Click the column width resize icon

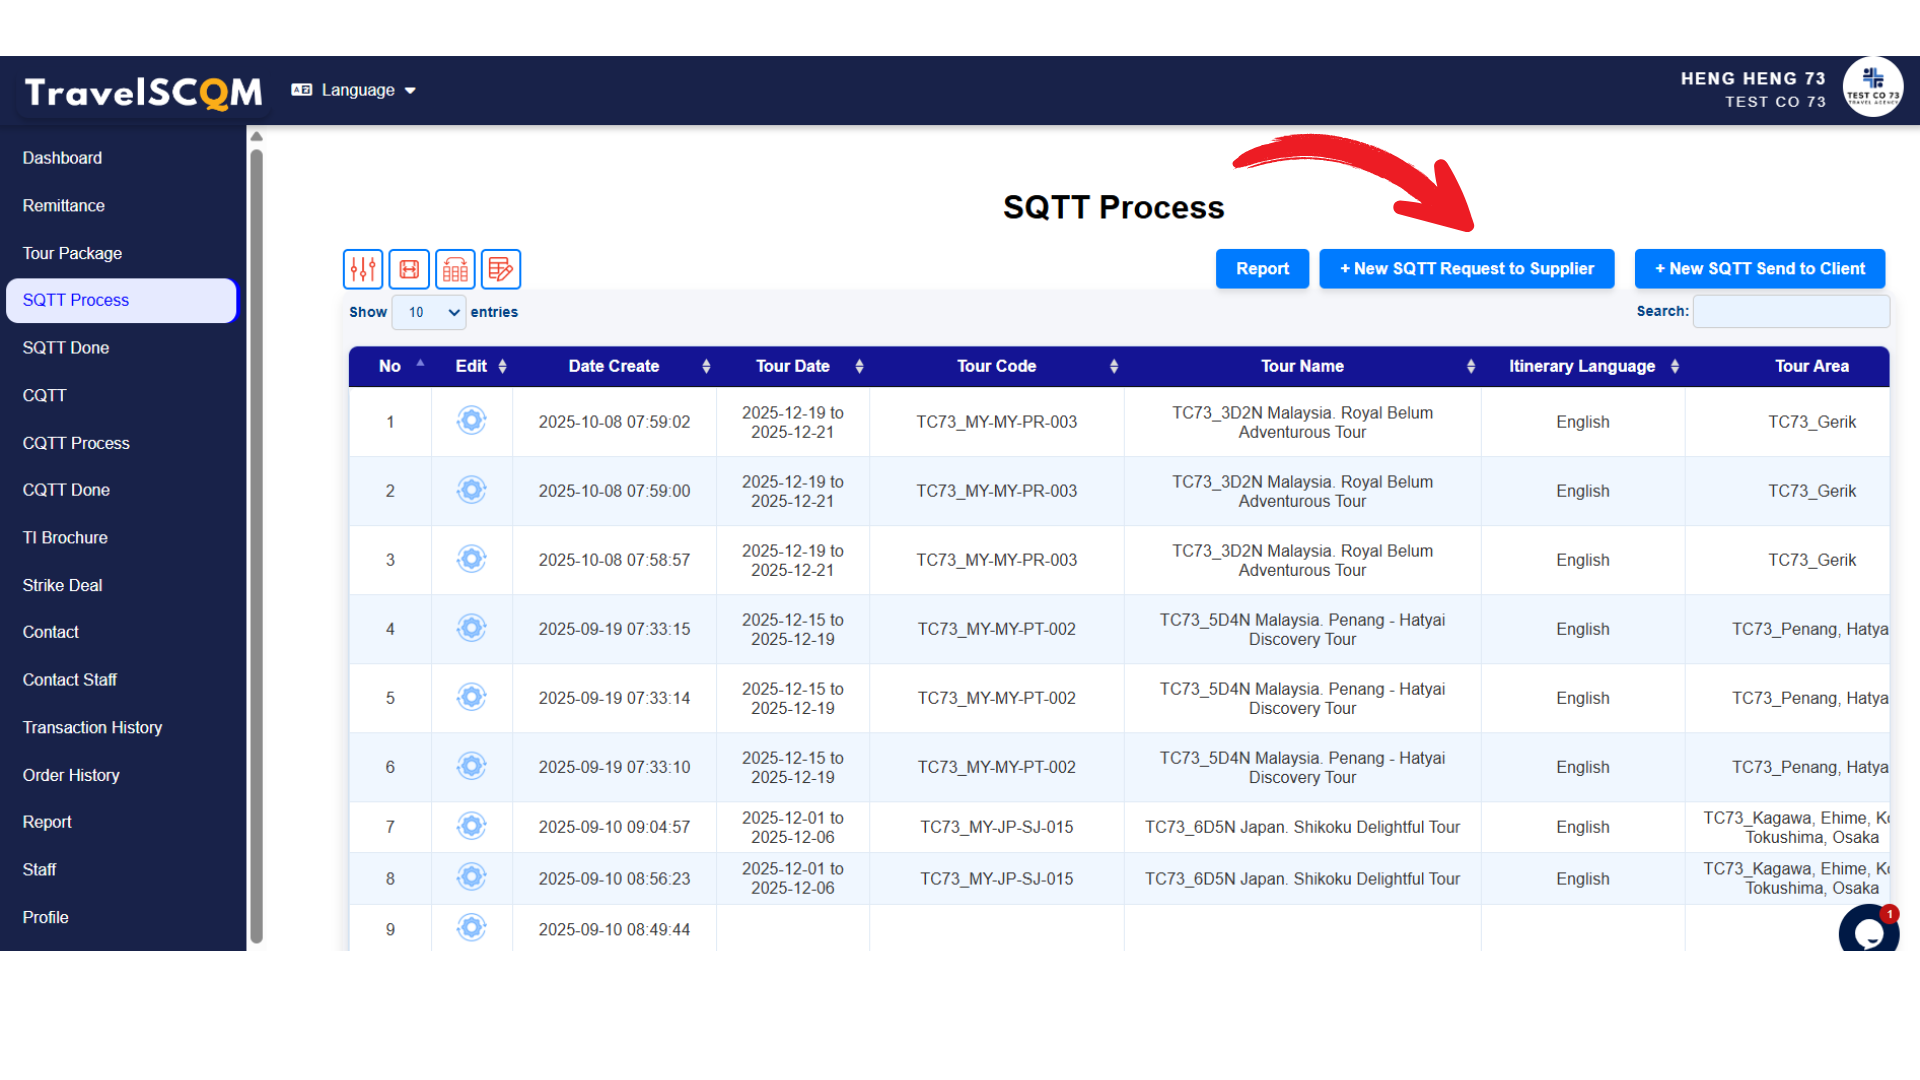point(409,269)
